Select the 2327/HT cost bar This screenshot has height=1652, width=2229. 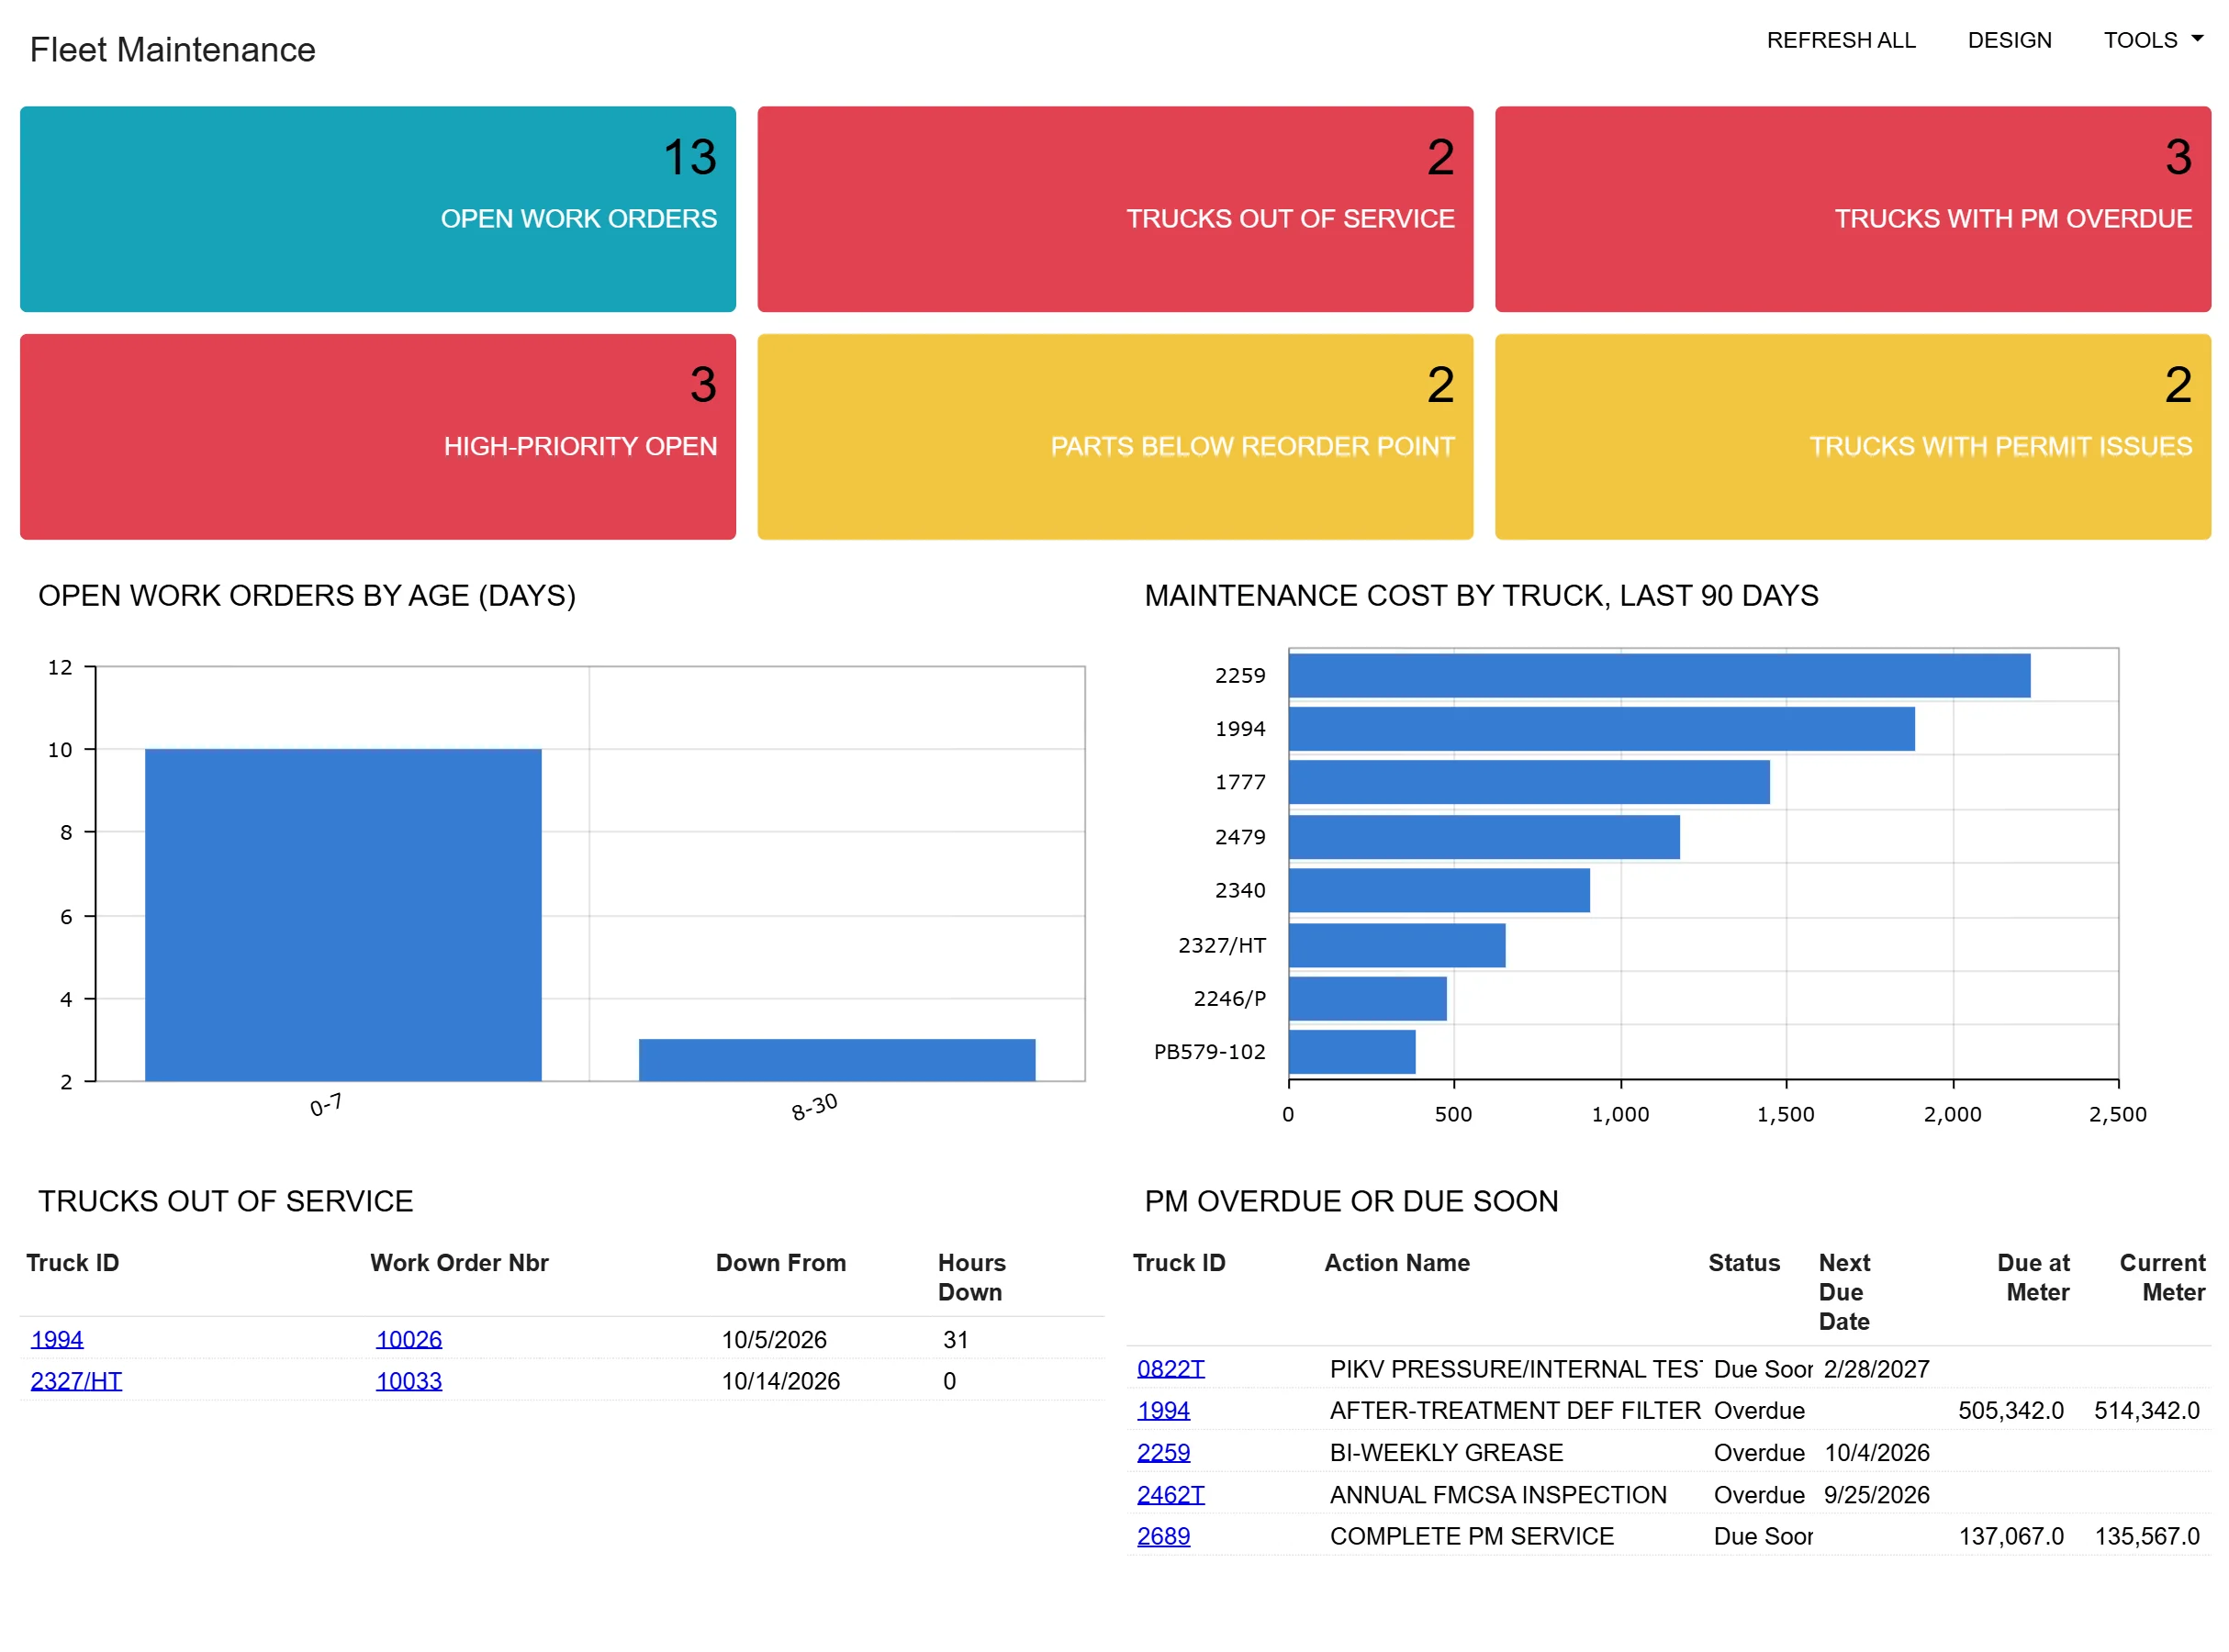1397,945
